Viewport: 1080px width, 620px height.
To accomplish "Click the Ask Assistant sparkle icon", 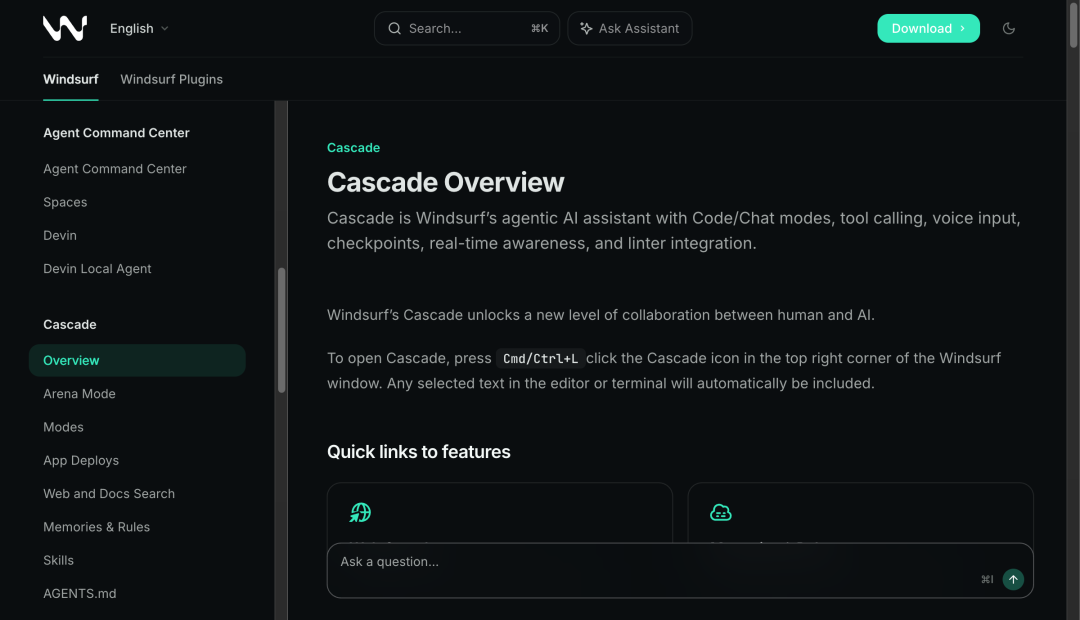I will coord(586,28).
